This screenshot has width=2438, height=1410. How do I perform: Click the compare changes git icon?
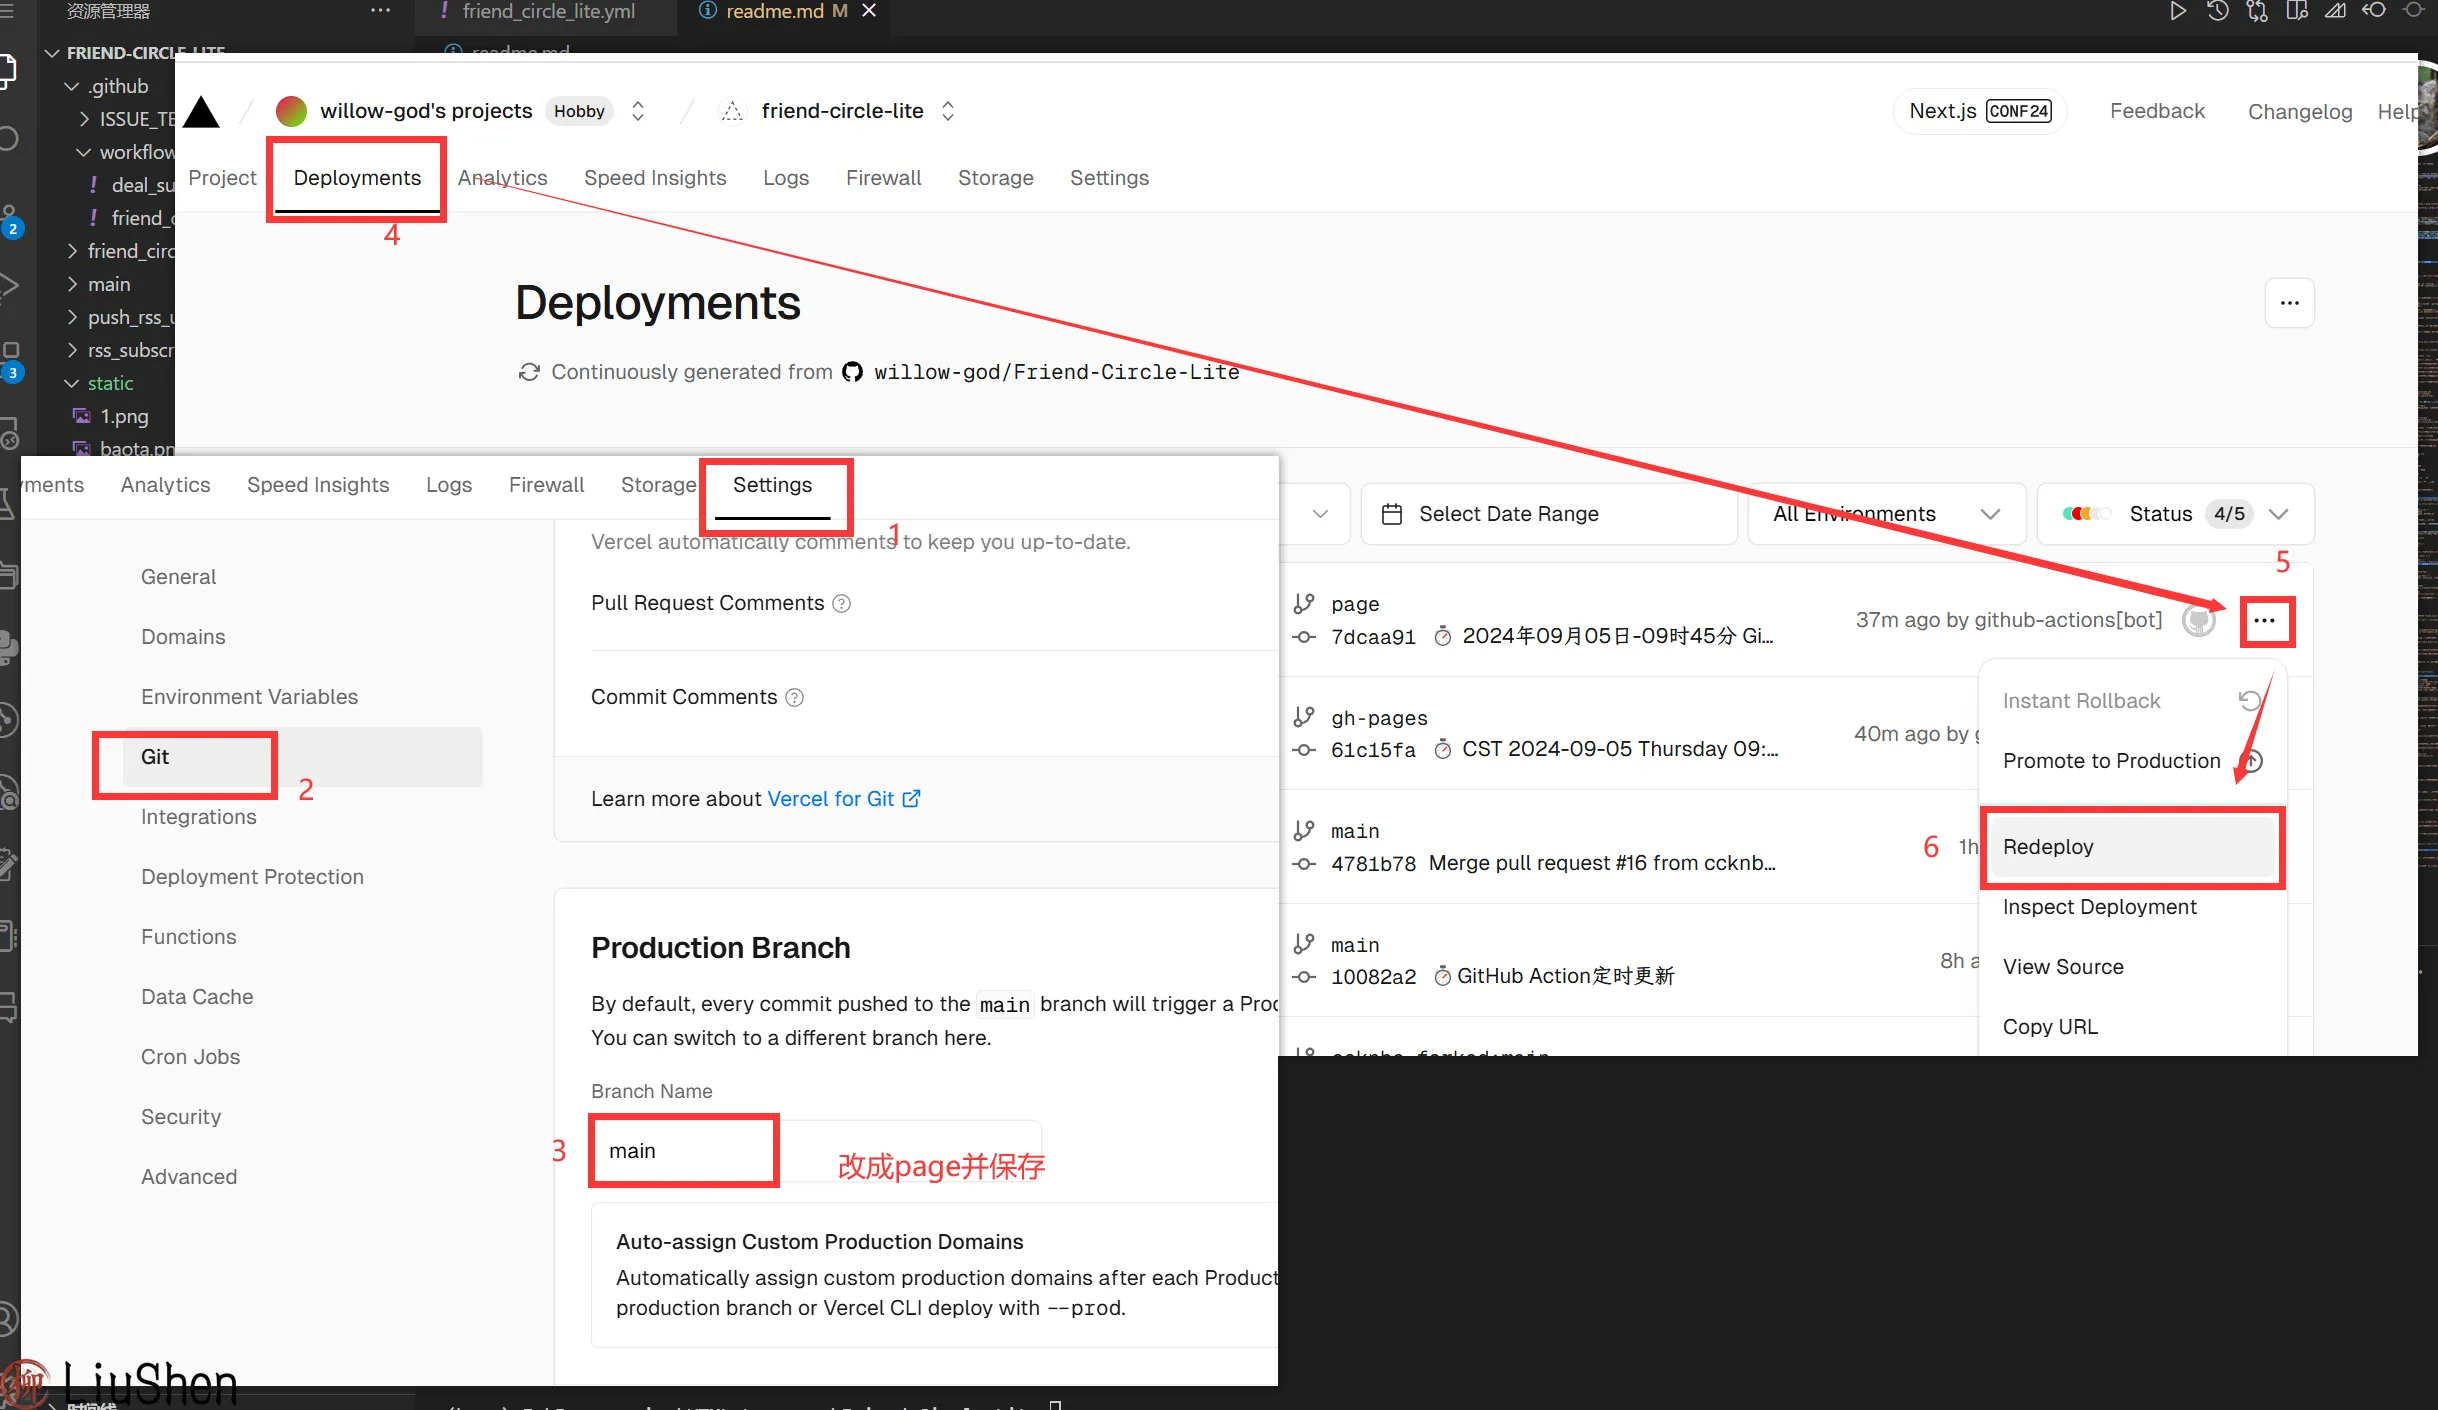(x=2257, y=11)
